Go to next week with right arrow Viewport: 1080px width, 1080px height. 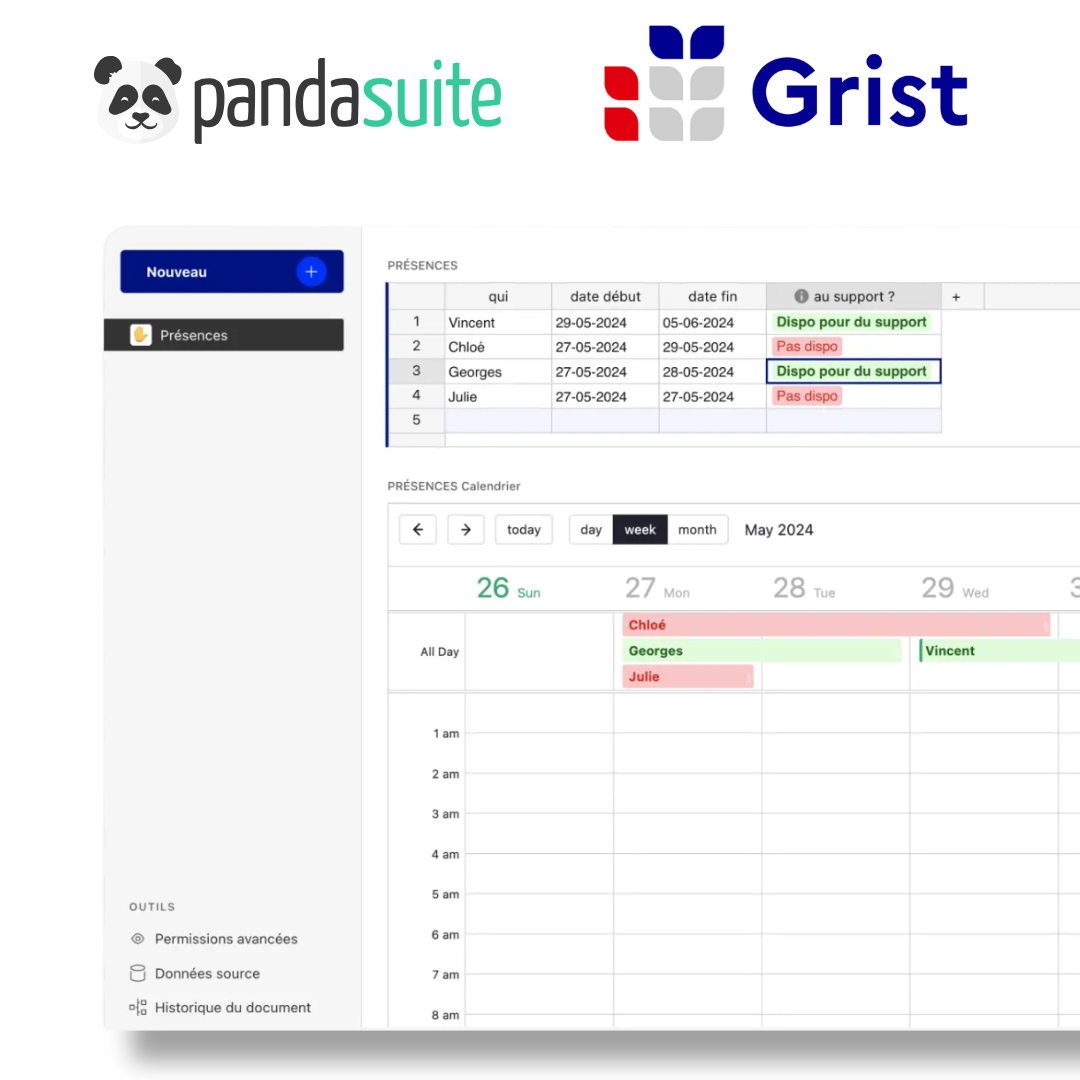(x=466, y=530)
